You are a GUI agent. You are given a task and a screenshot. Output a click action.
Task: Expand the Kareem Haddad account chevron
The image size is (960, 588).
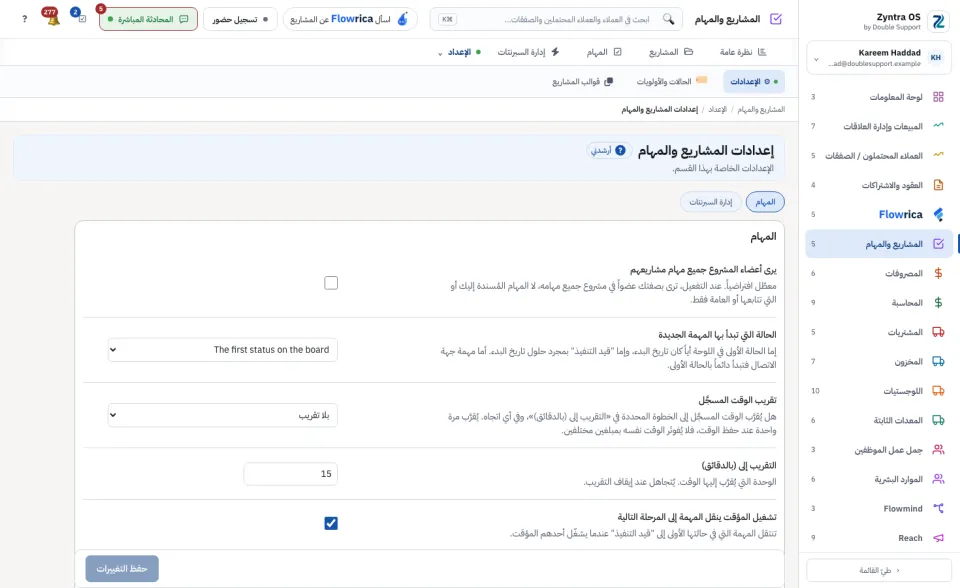(816, 59)
